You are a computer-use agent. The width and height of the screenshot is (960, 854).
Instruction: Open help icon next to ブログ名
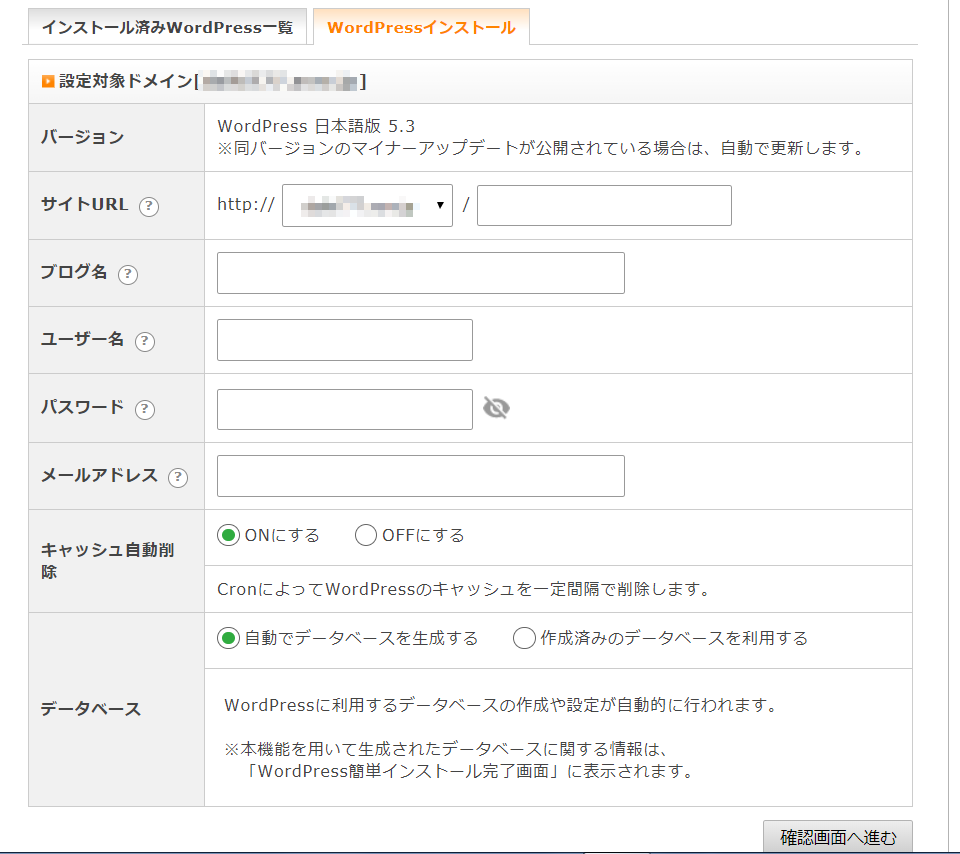click(128, 274)
